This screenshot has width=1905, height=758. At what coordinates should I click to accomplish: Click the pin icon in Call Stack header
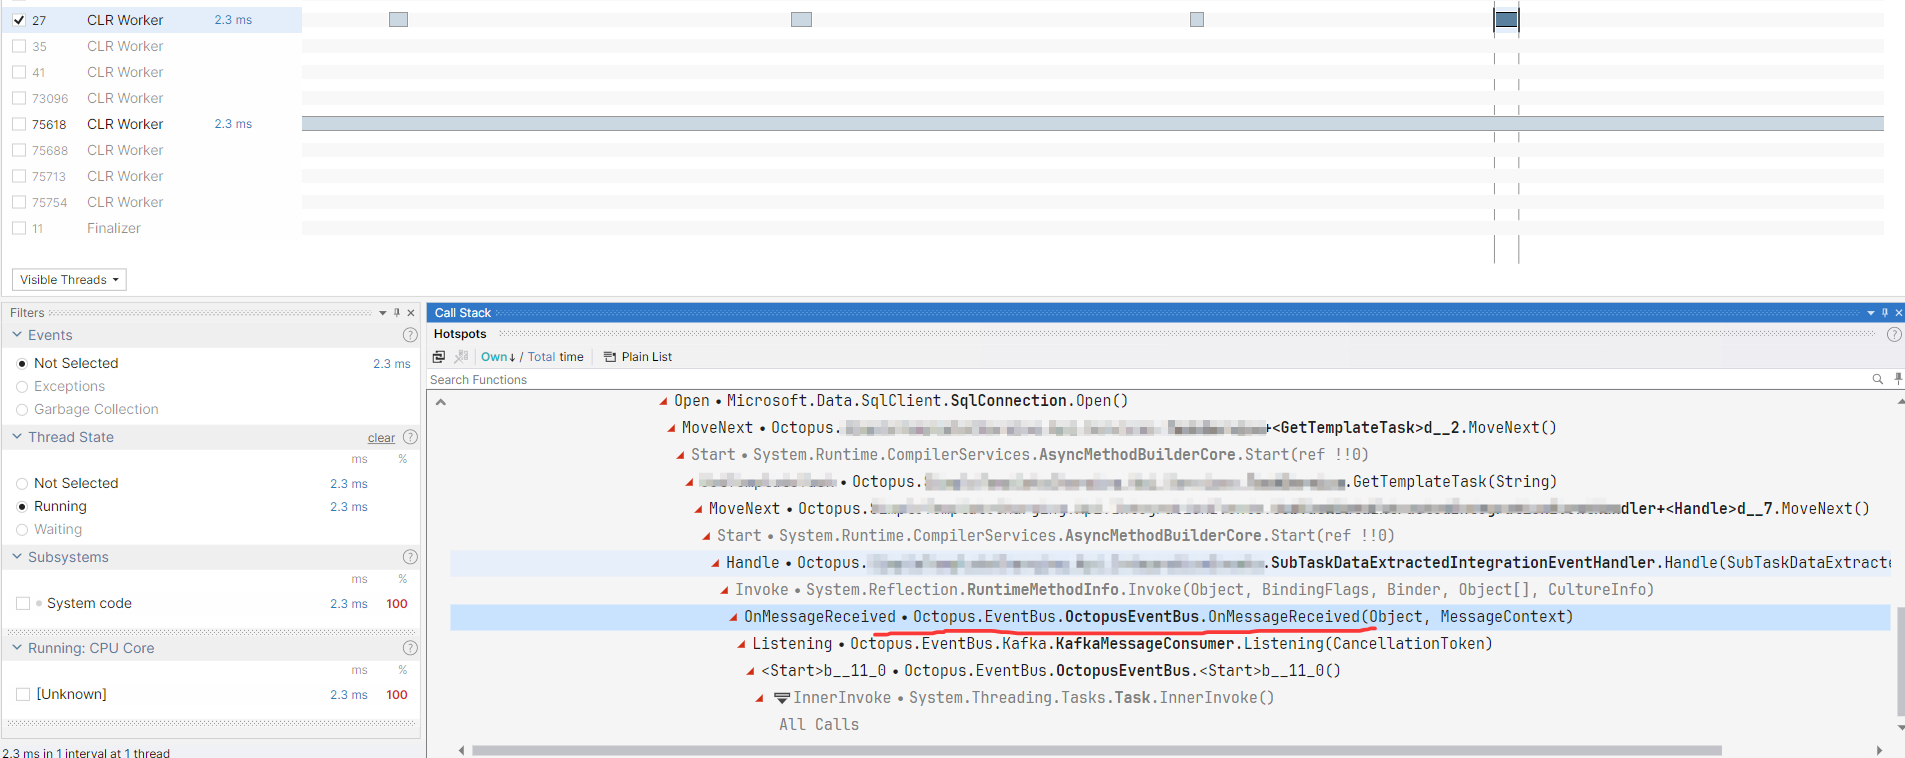(x=1884, y=313)
